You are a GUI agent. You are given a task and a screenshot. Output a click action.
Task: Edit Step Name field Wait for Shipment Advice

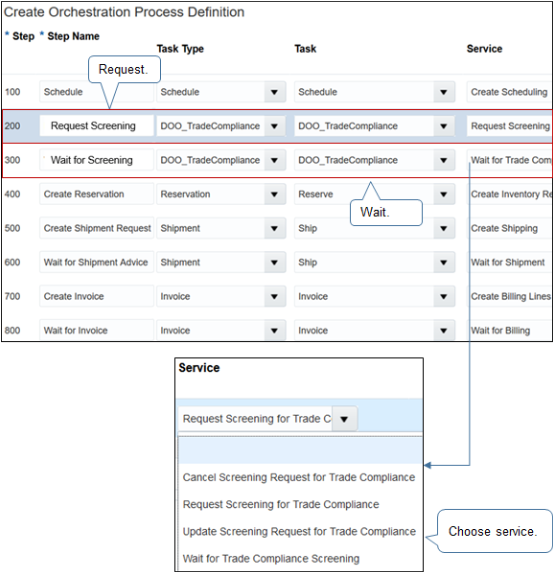click(x=96, y=262)
